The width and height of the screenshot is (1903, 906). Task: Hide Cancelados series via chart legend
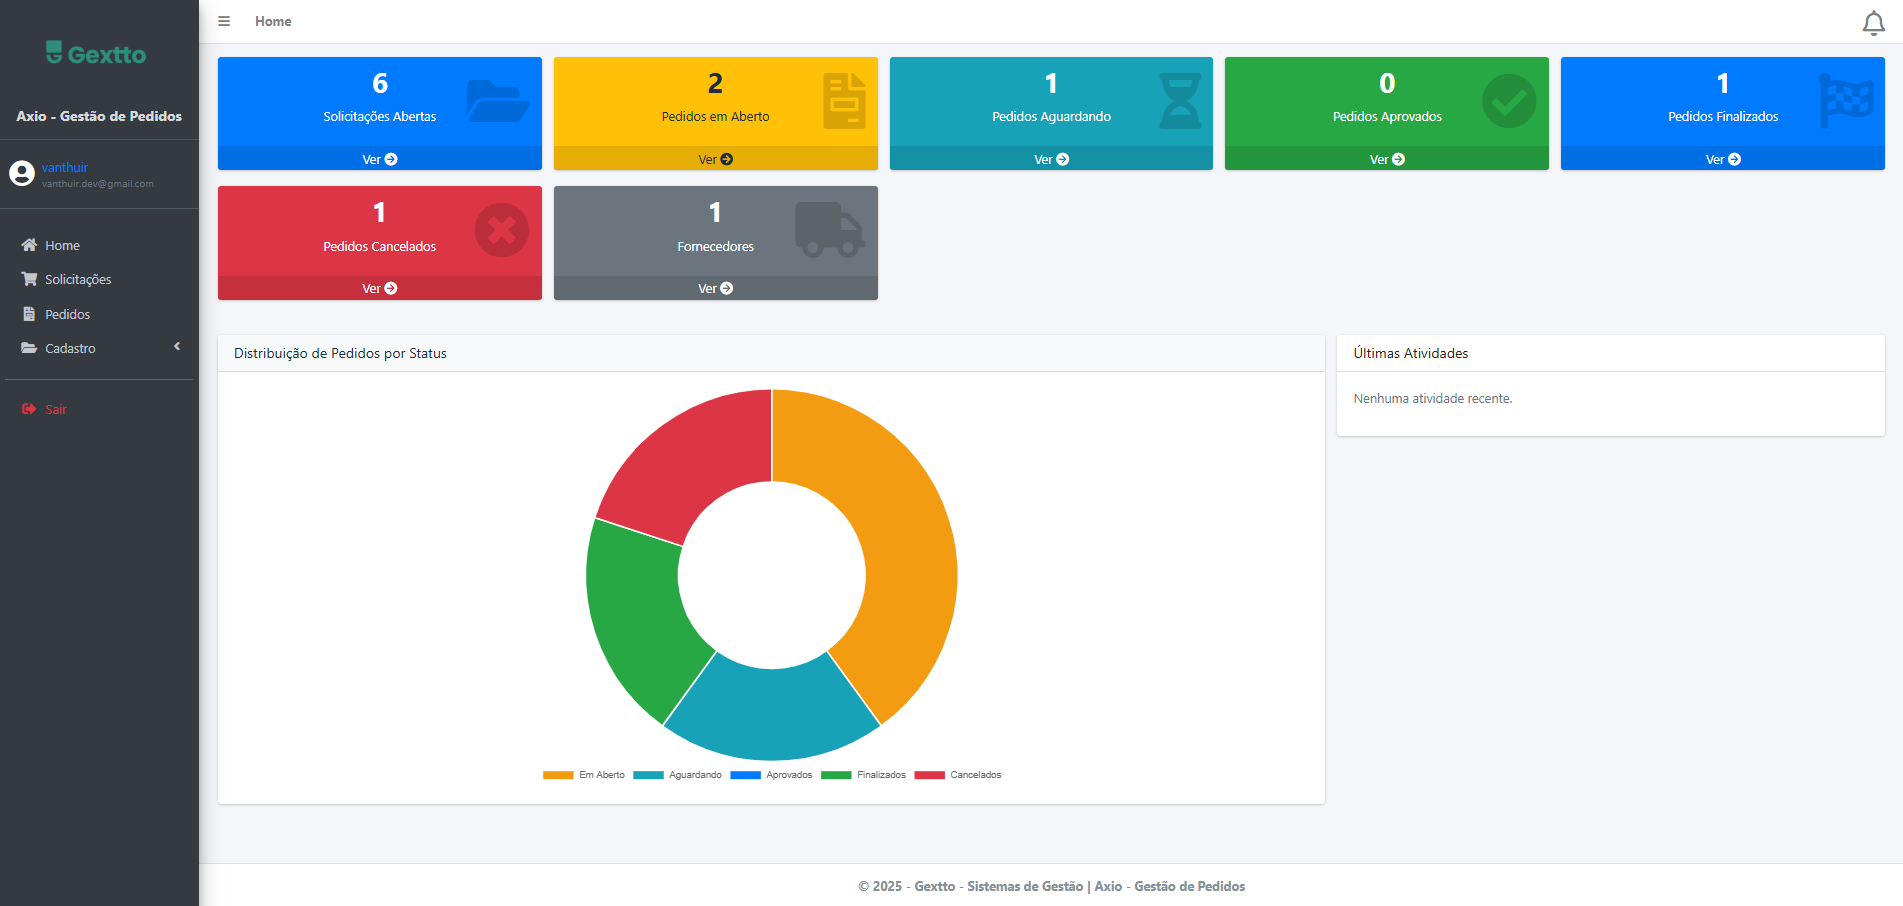pos(958,775)
